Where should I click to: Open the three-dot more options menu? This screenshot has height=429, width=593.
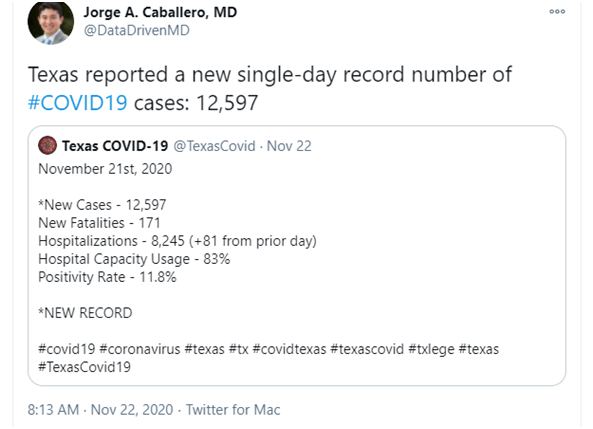[x=557, y=12]
